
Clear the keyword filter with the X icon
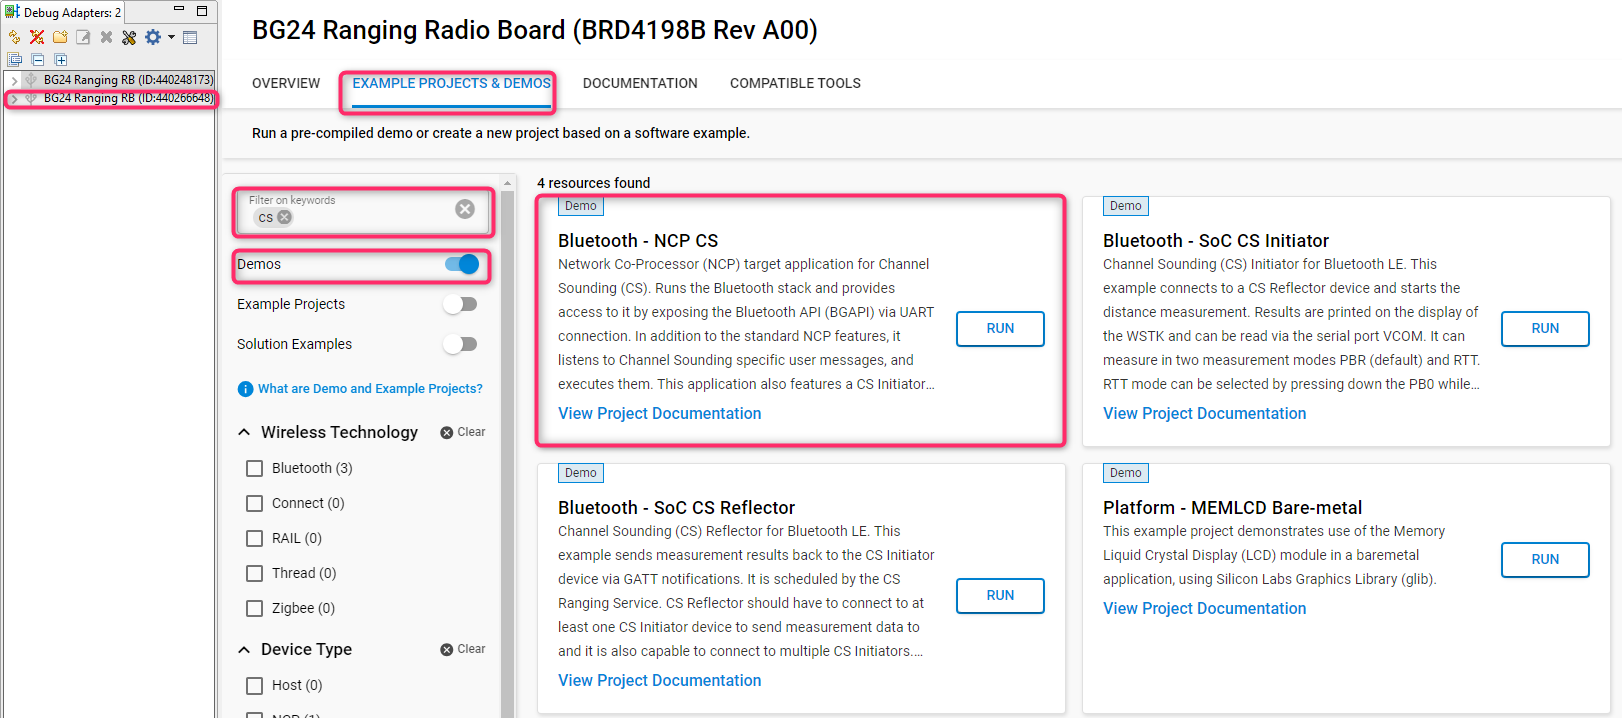click(x=465, y=209)
